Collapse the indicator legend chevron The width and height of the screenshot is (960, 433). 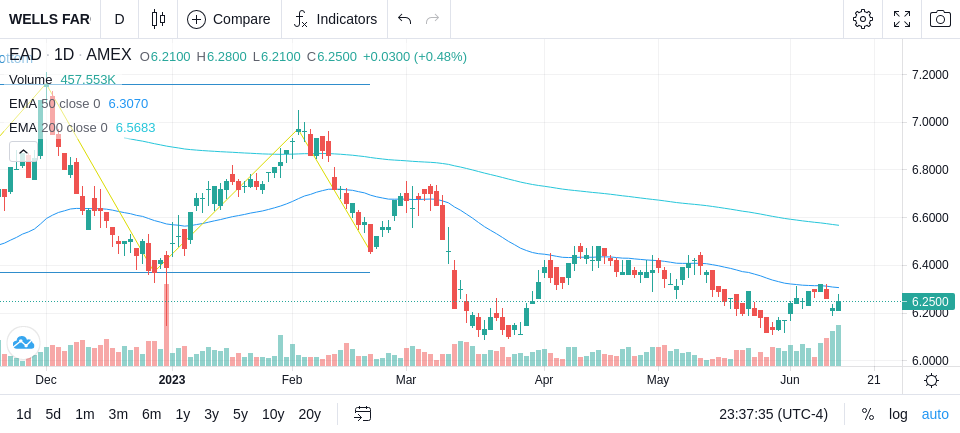pos(23,152)
